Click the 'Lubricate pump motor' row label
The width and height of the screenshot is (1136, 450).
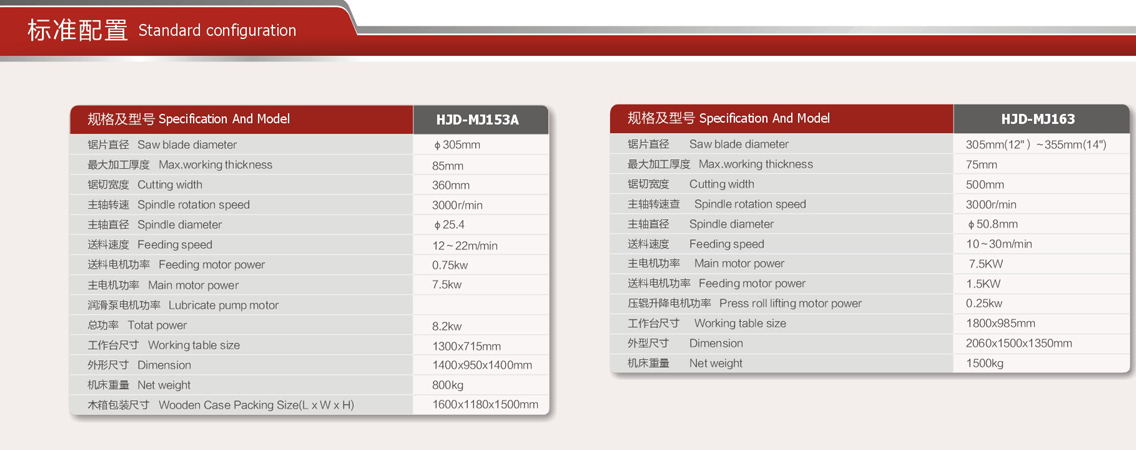tap(223, 306)
